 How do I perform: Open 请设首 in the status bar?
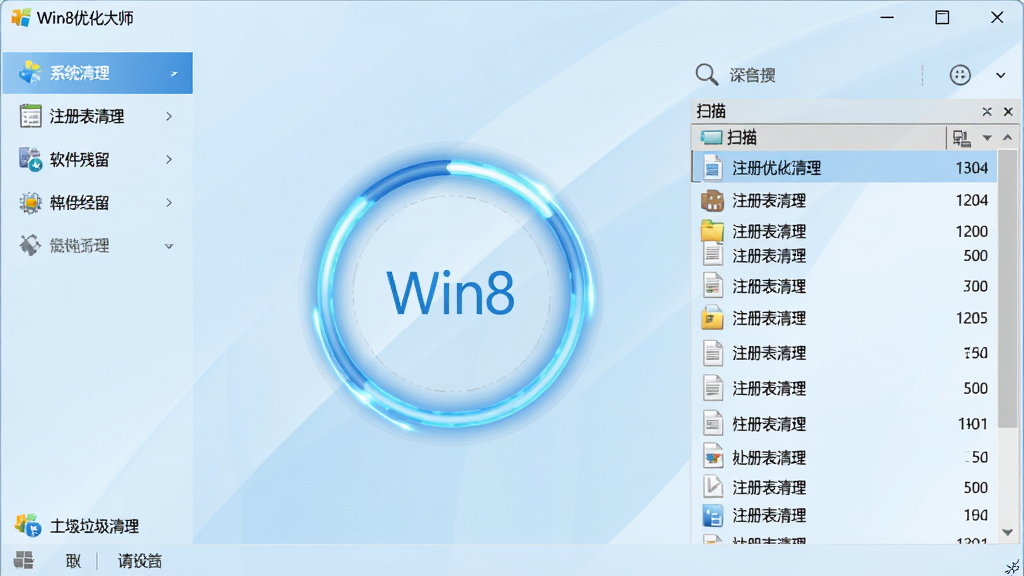pyautogui.click(x=140, y=561)
